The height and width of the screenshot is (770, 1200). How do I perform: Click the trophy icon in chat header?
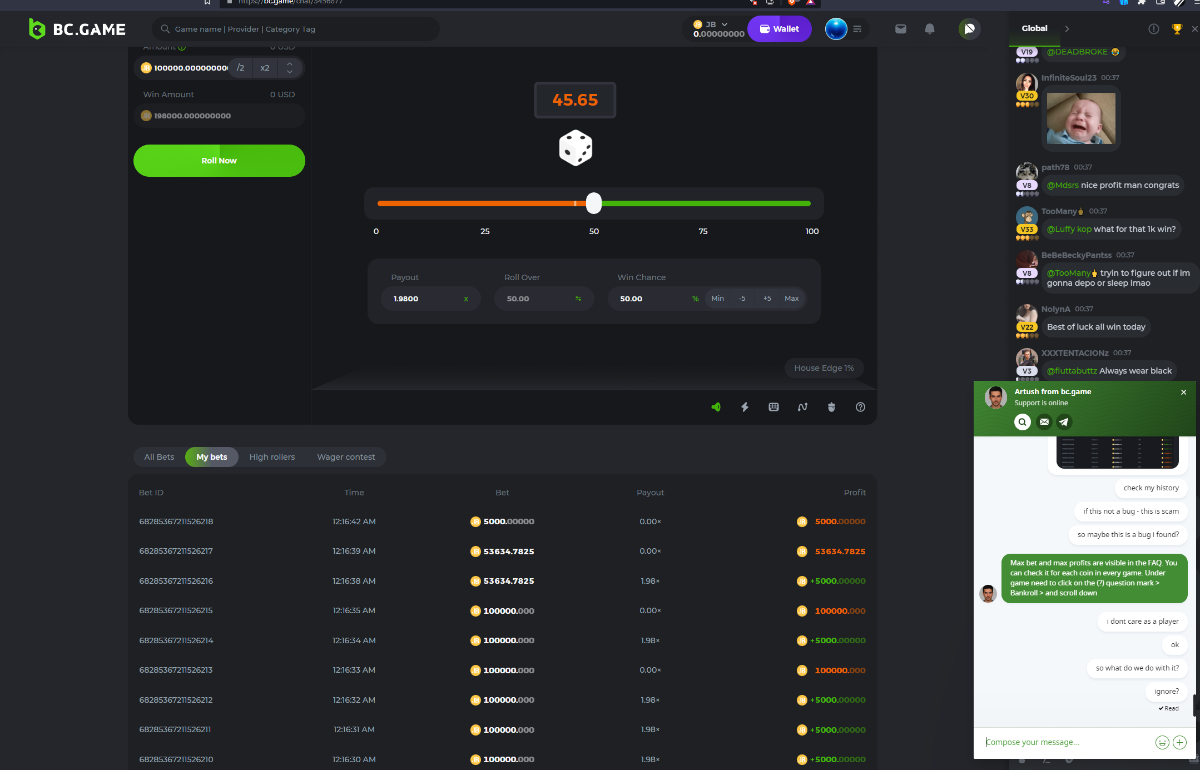pyautogui.click(x=1177, y=29)
